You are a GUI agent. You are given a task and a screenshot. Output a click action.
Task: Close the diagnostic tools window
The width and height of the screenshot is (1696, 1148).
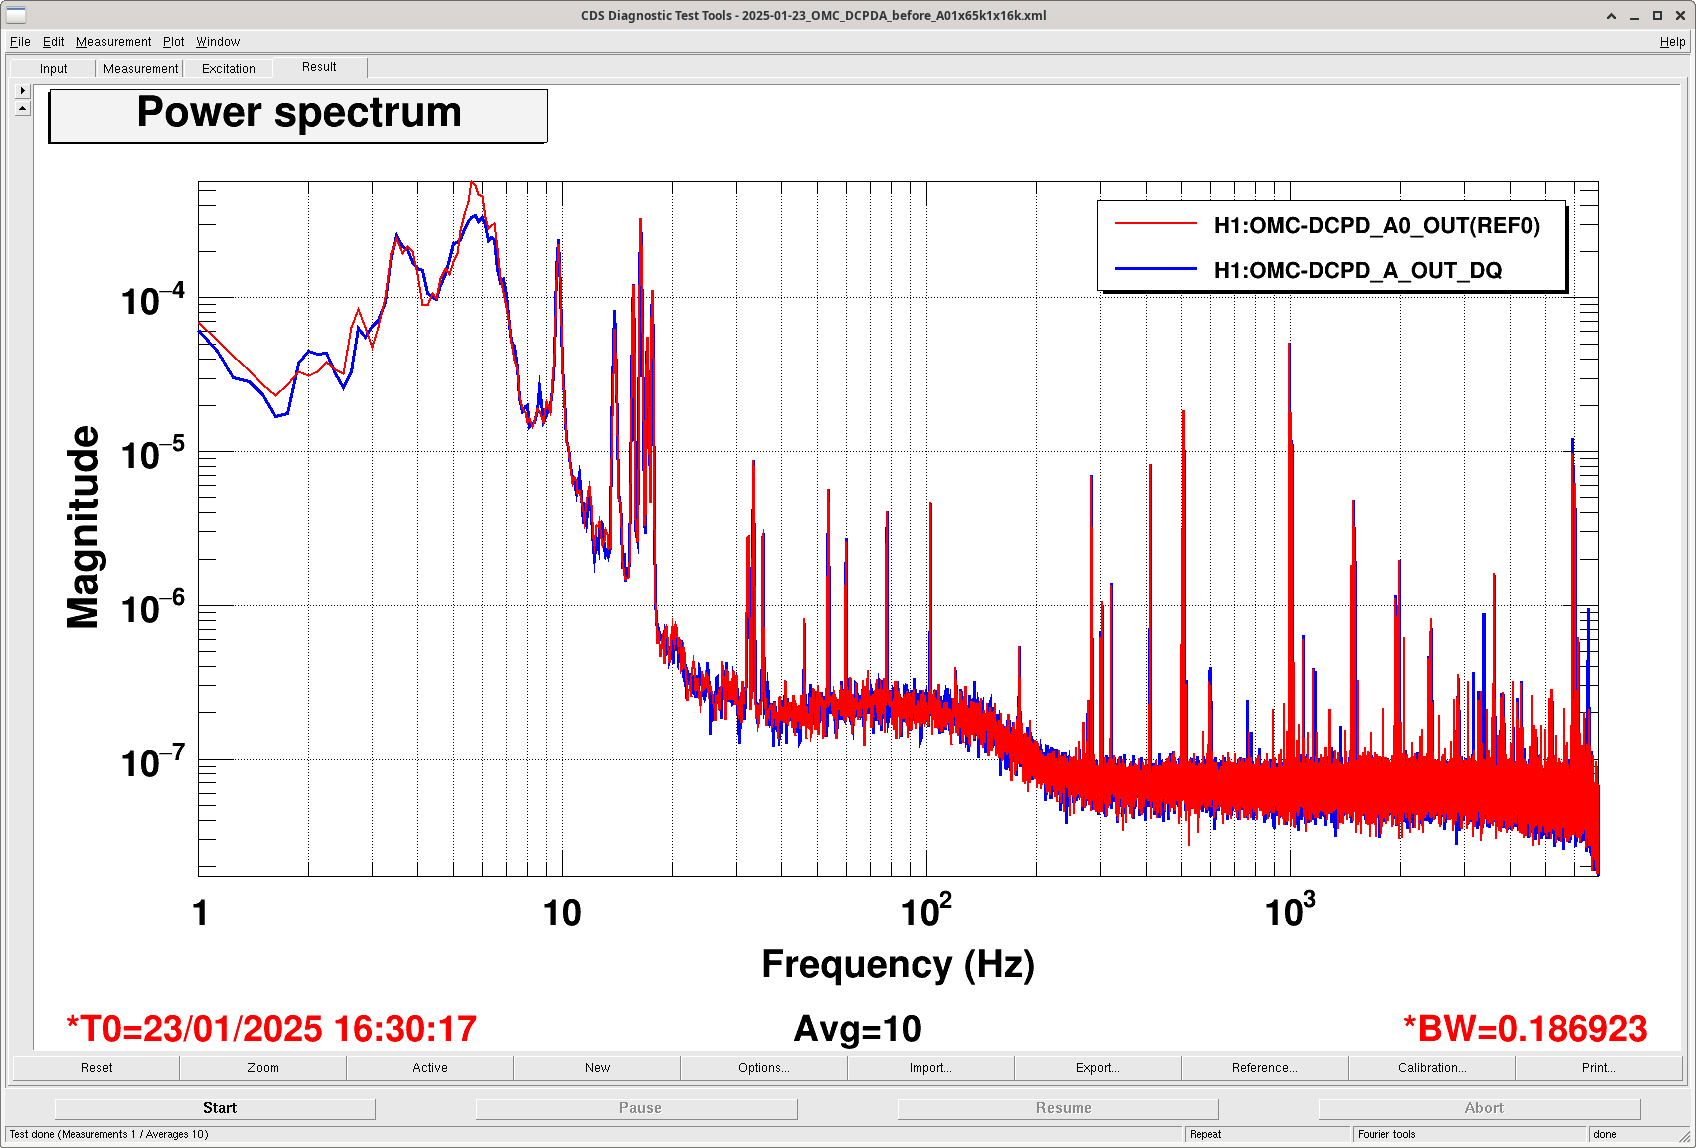[1679, 16]
